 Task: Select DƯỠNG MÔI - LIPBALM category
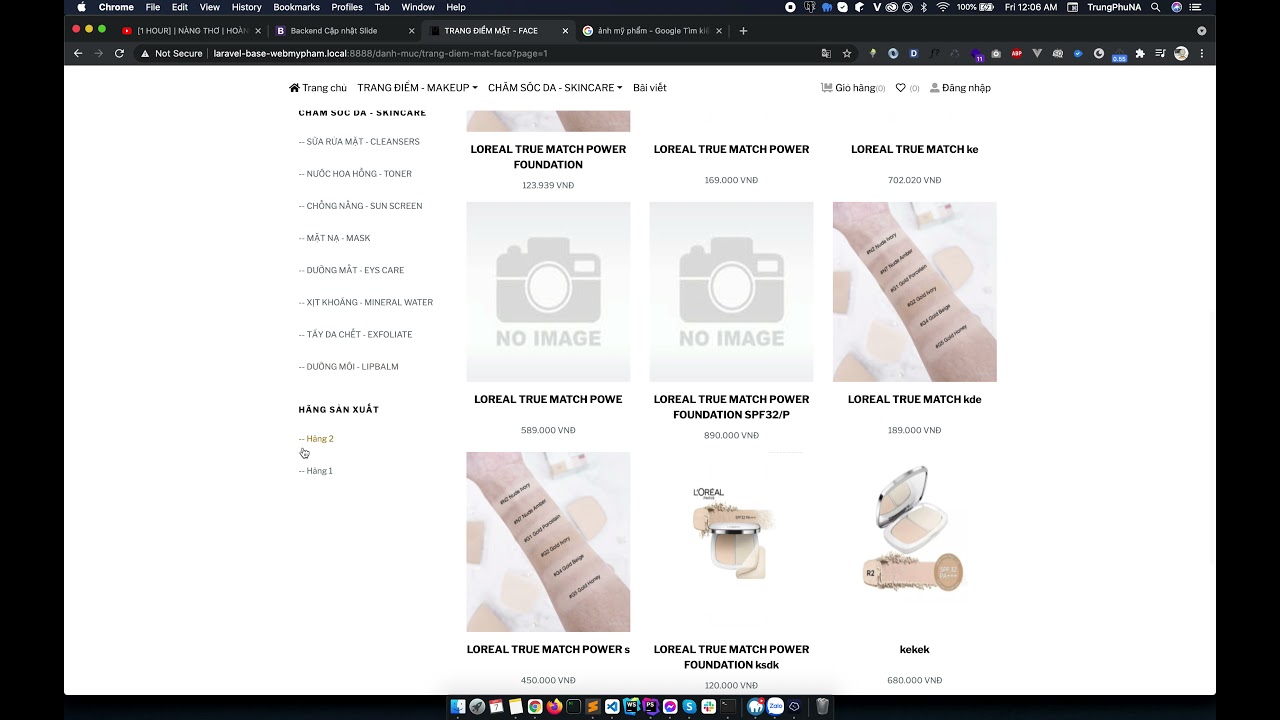[x=348, y=366]
